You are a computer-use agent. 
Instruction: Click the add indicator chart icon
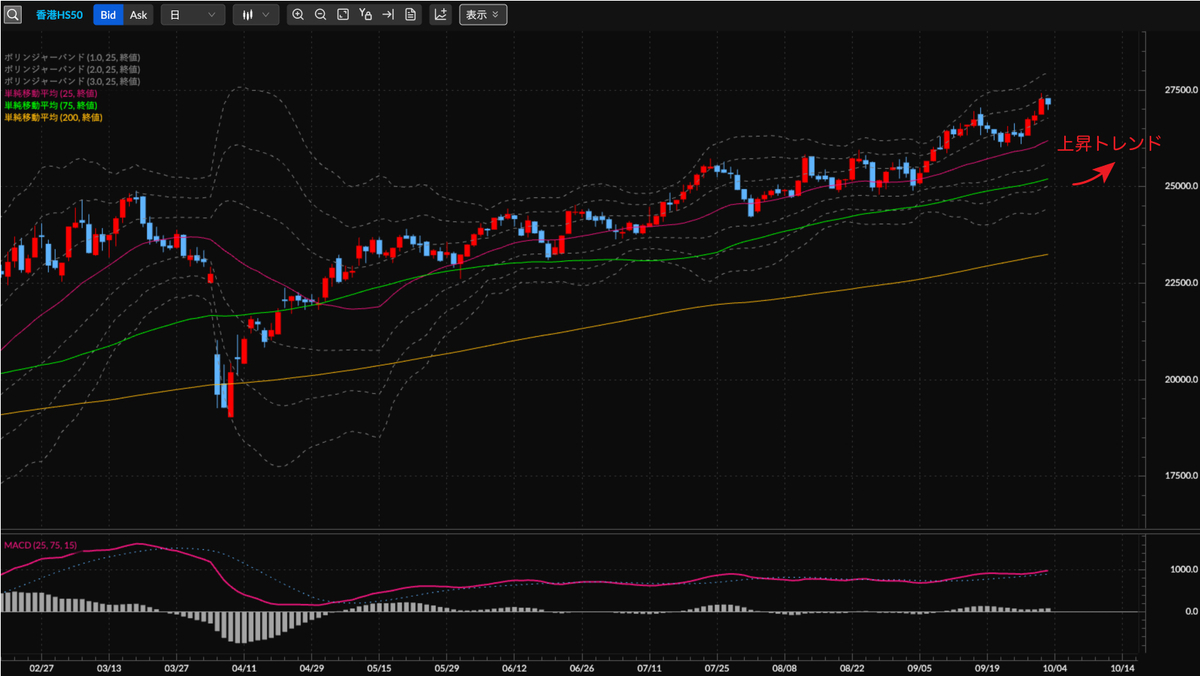tap(440, 15)
